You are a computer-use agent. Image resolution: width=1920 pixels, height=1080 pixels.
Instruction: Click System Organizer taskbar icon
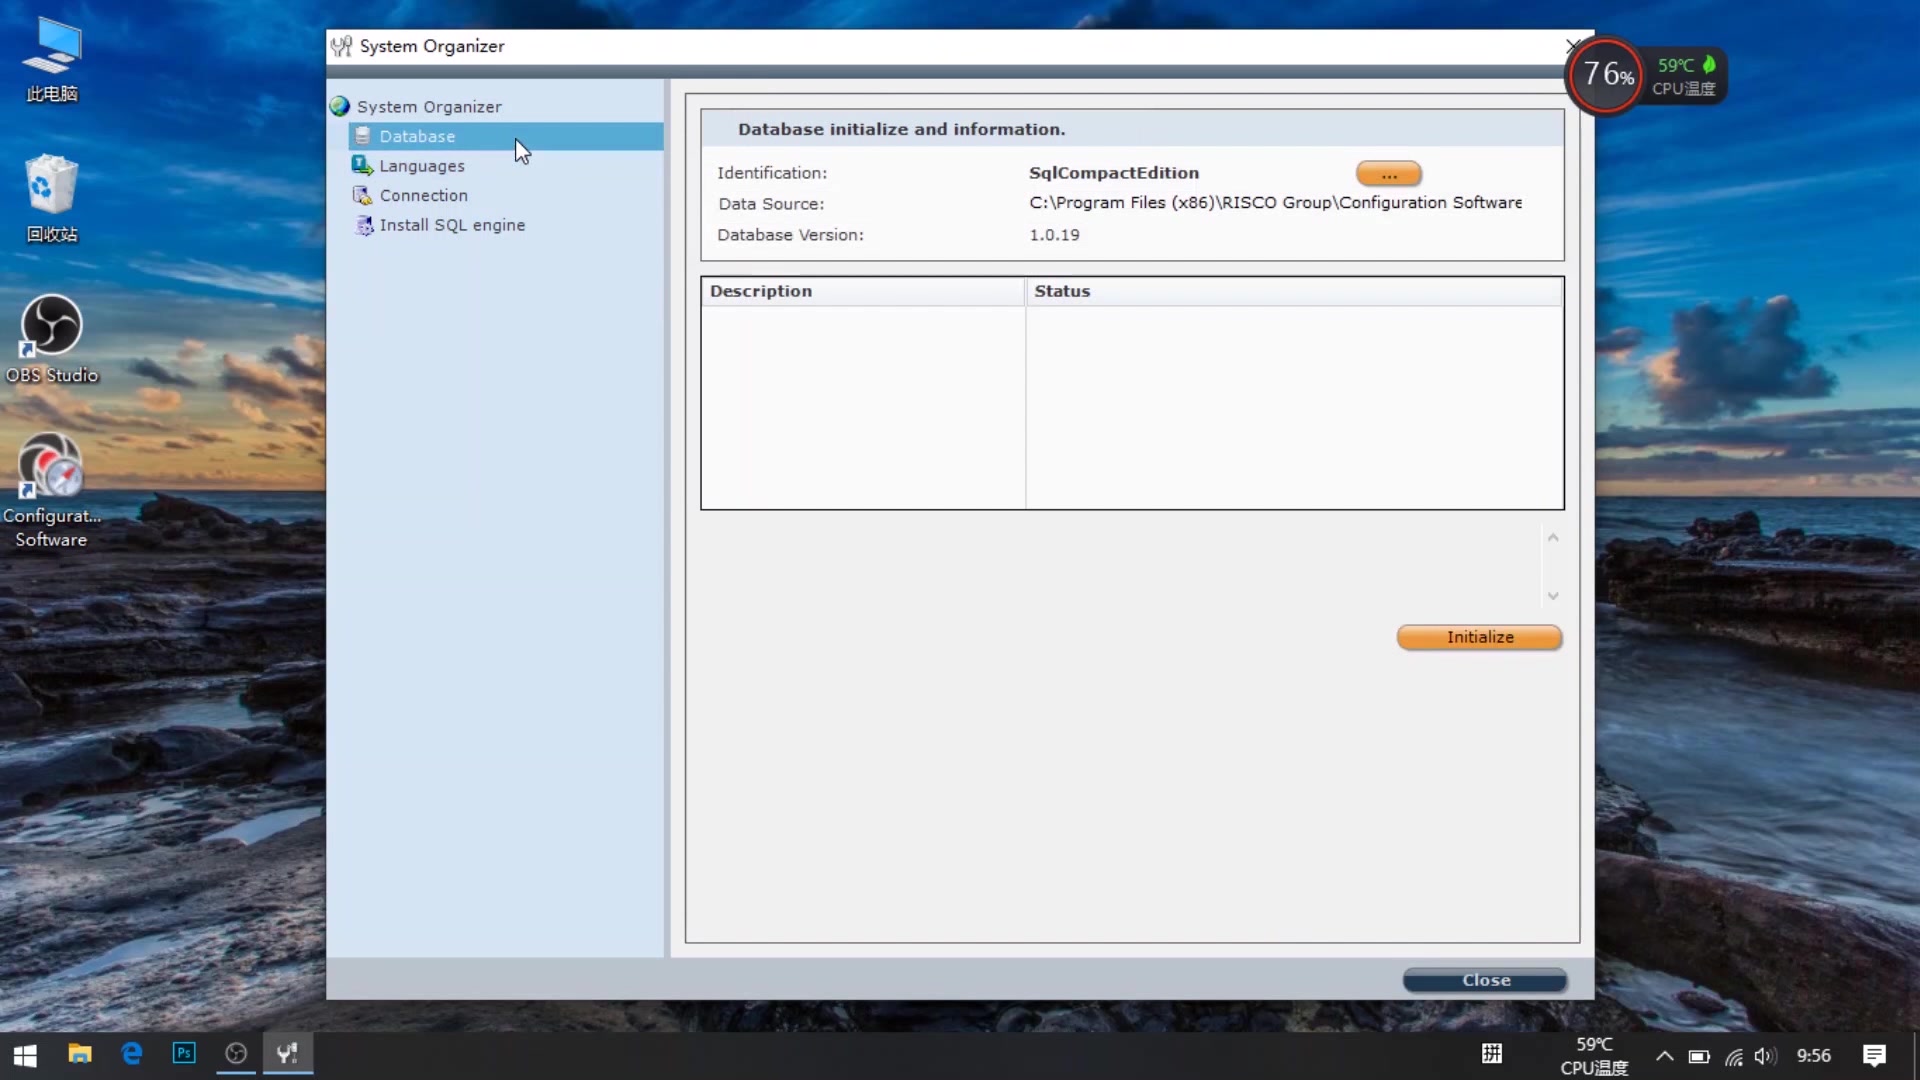[x=288, y=1054]
